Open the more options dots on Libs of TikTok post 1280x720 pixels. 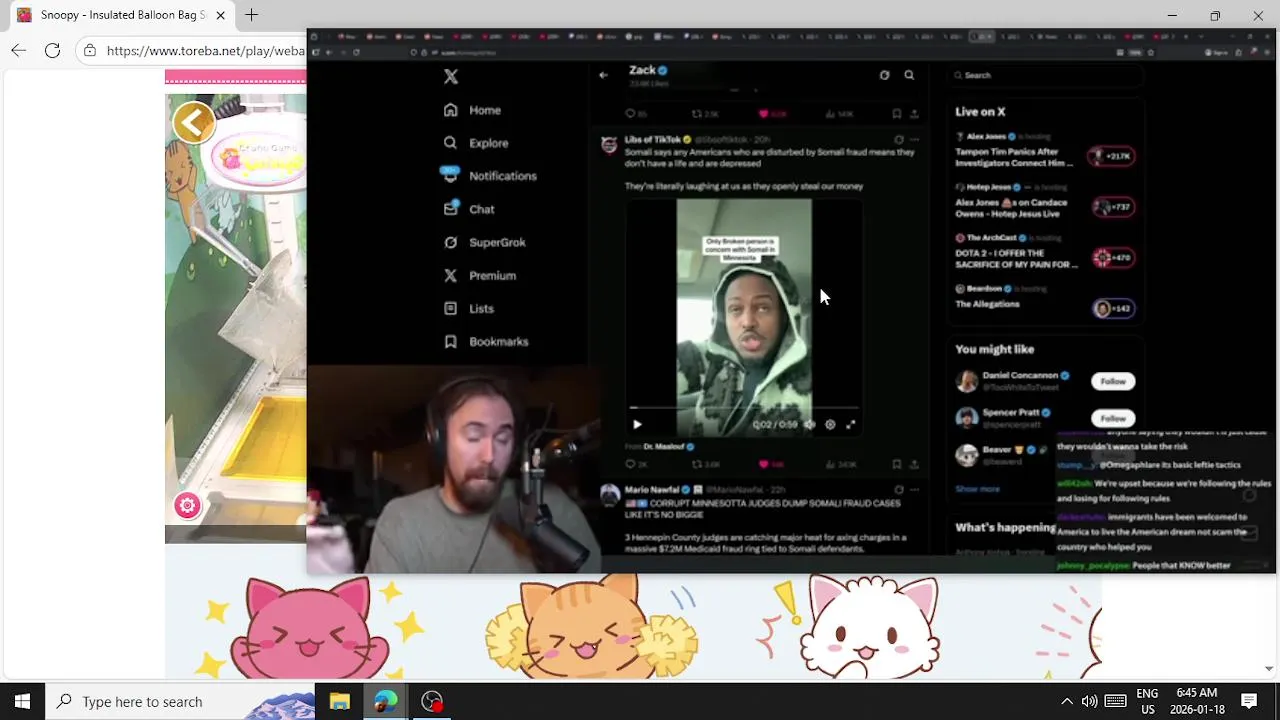pyautogui.click(x=914, y=140)
